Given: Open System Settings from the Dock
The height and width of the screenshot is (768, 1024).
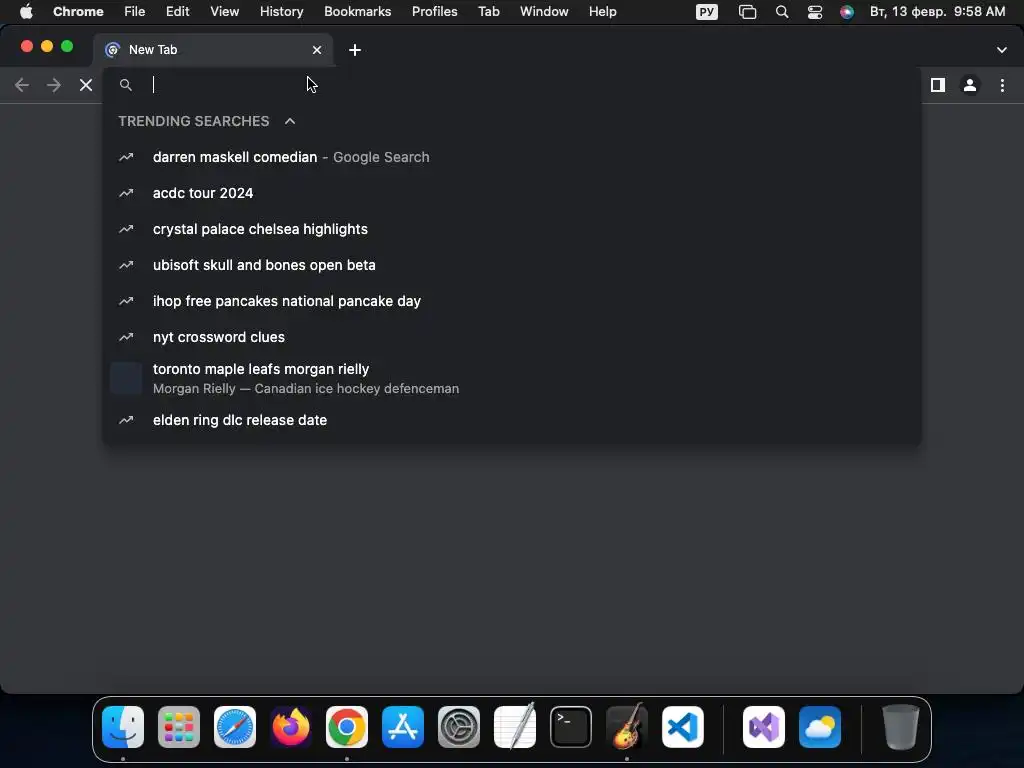Looking at the screenshot, I should pos(458,727).
